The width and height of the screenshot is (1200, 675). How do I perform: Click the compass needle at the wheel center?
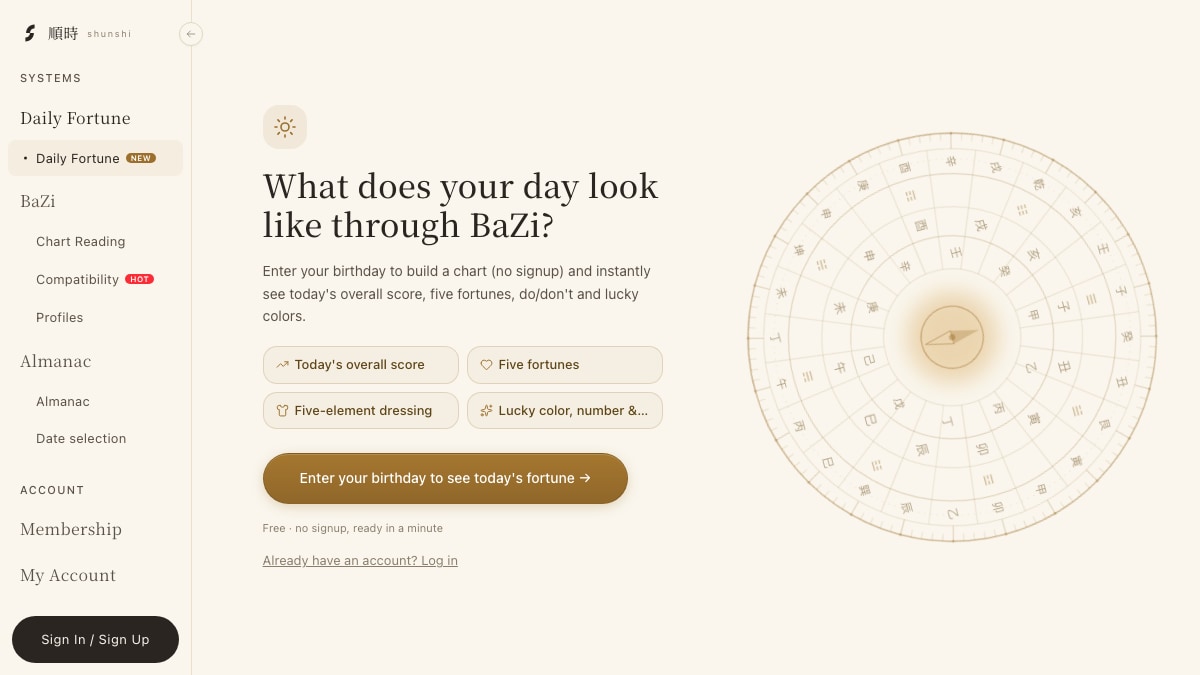(x=952, y=337)
